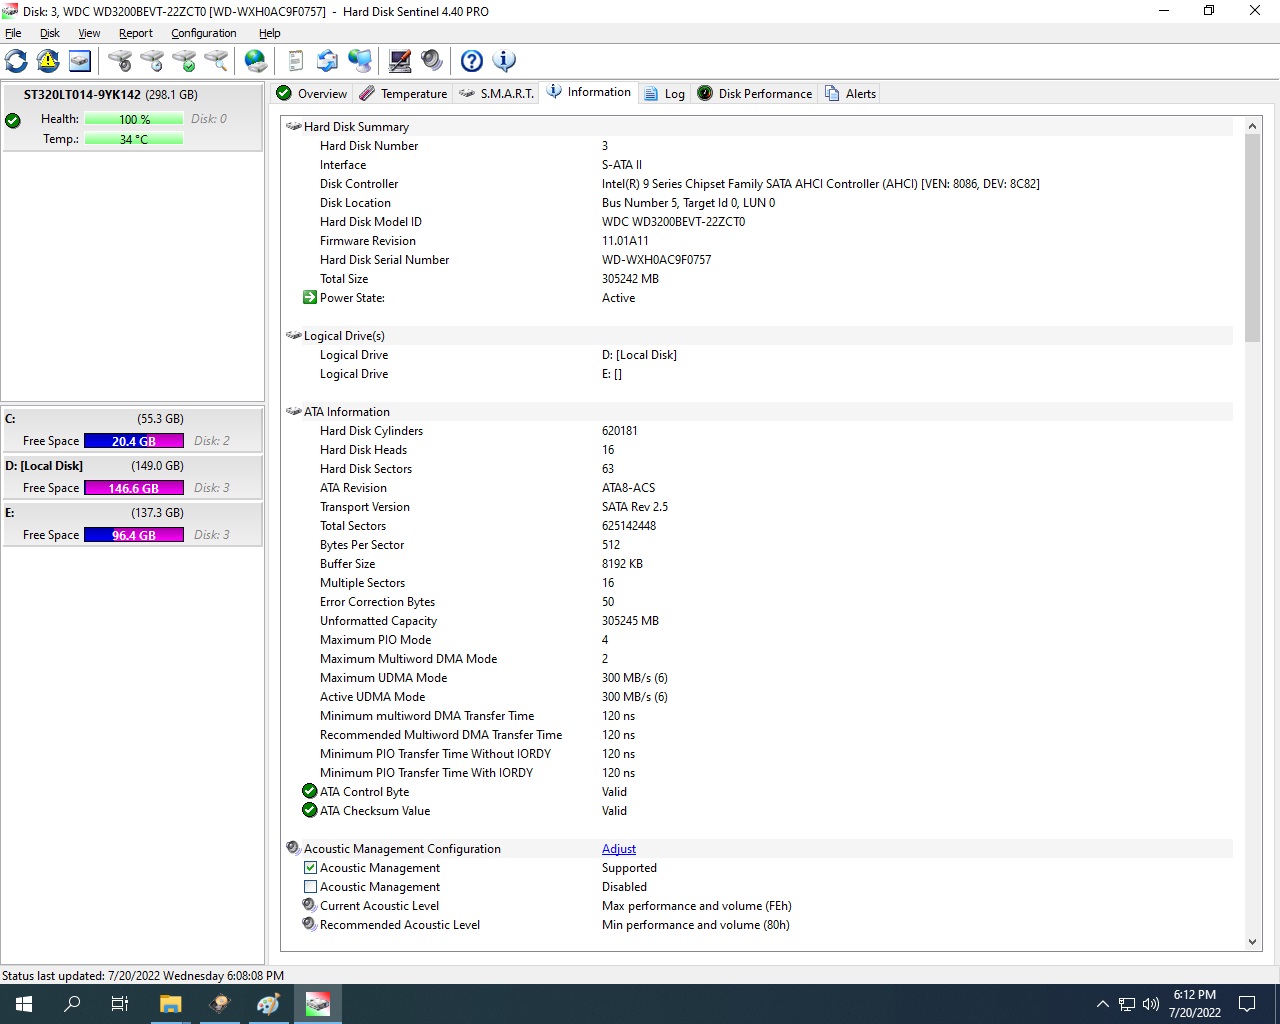Click the green health check icon for ST320LT014
Image resolution: width=1280 pixels, height=1024 pixels.
(13, 121)
